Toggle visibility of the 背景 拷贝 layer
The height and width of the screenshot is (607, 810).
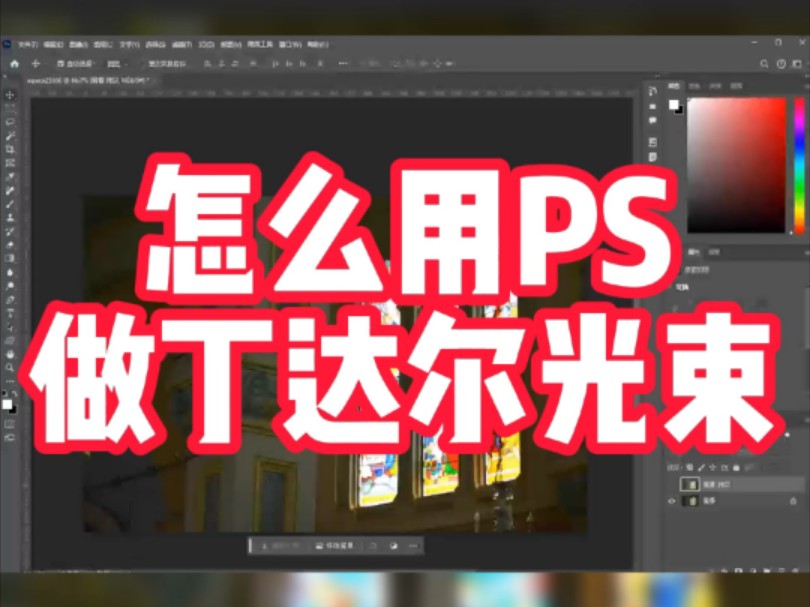(672, 483)
